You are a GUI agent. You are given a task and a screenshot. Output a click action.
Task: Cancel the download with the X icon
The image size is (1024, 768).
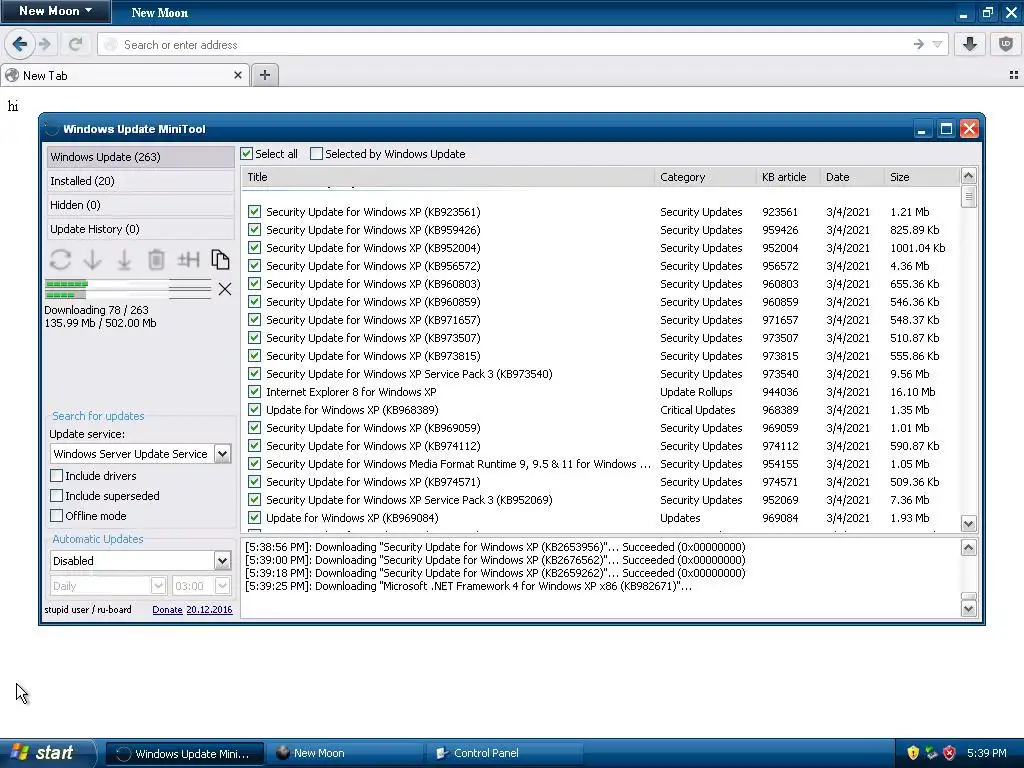(225, 289)
